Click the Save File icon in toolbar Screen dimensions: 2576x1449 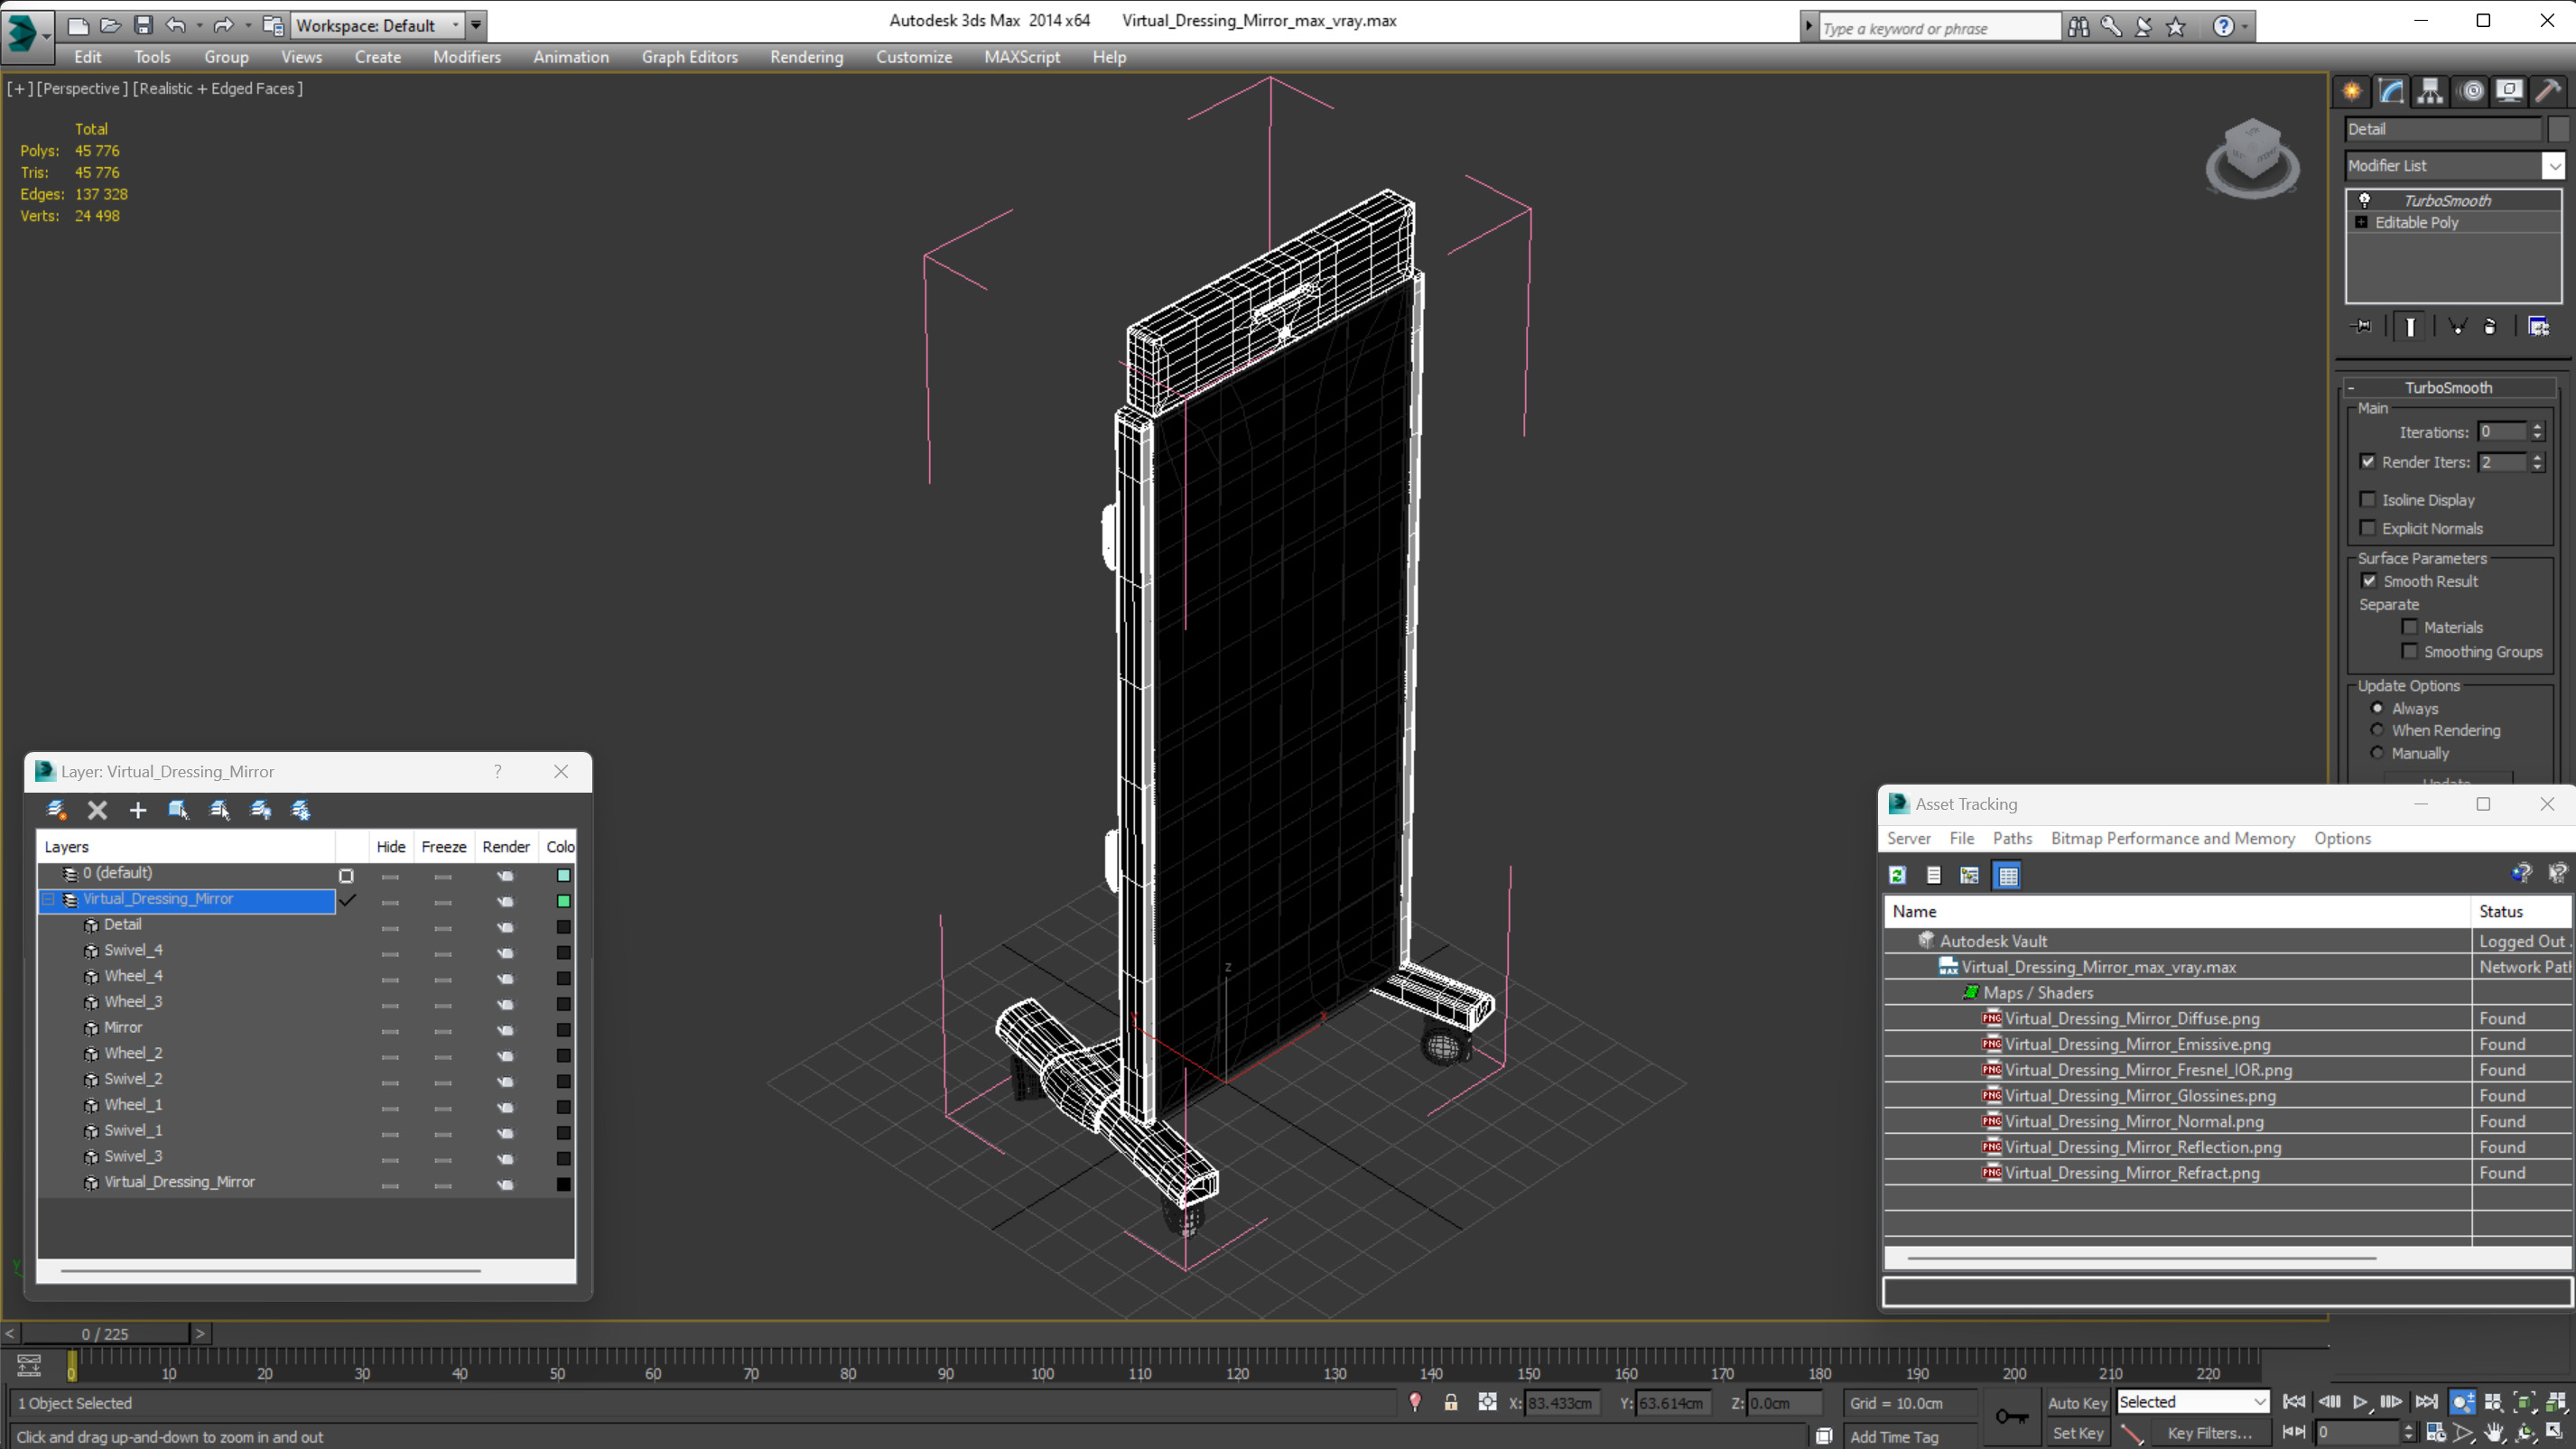coord(143,25)
